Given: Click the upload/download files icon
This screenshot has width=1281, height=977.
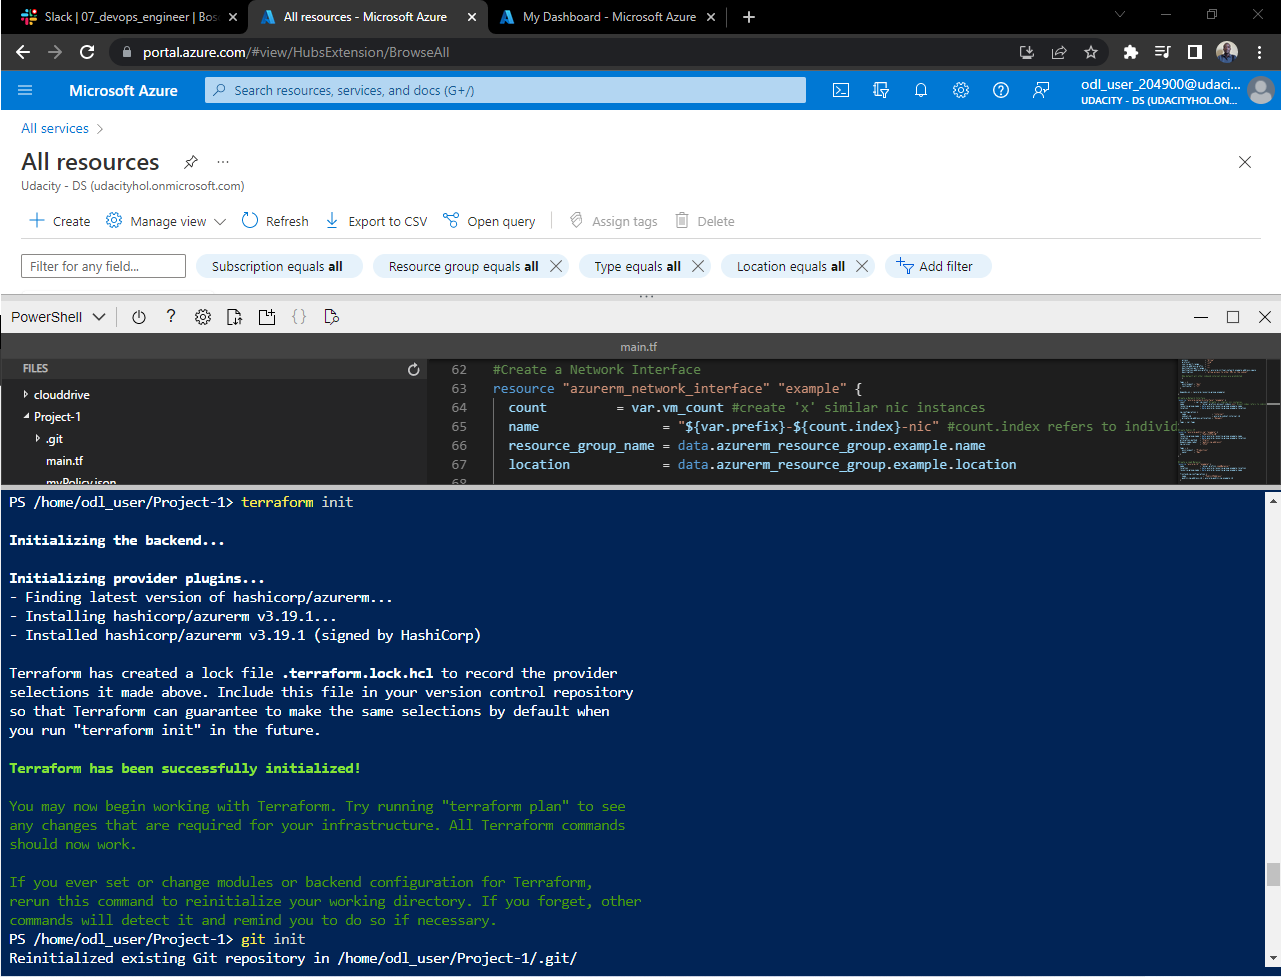Looking at the screenshot, I should tap(234, 316).
